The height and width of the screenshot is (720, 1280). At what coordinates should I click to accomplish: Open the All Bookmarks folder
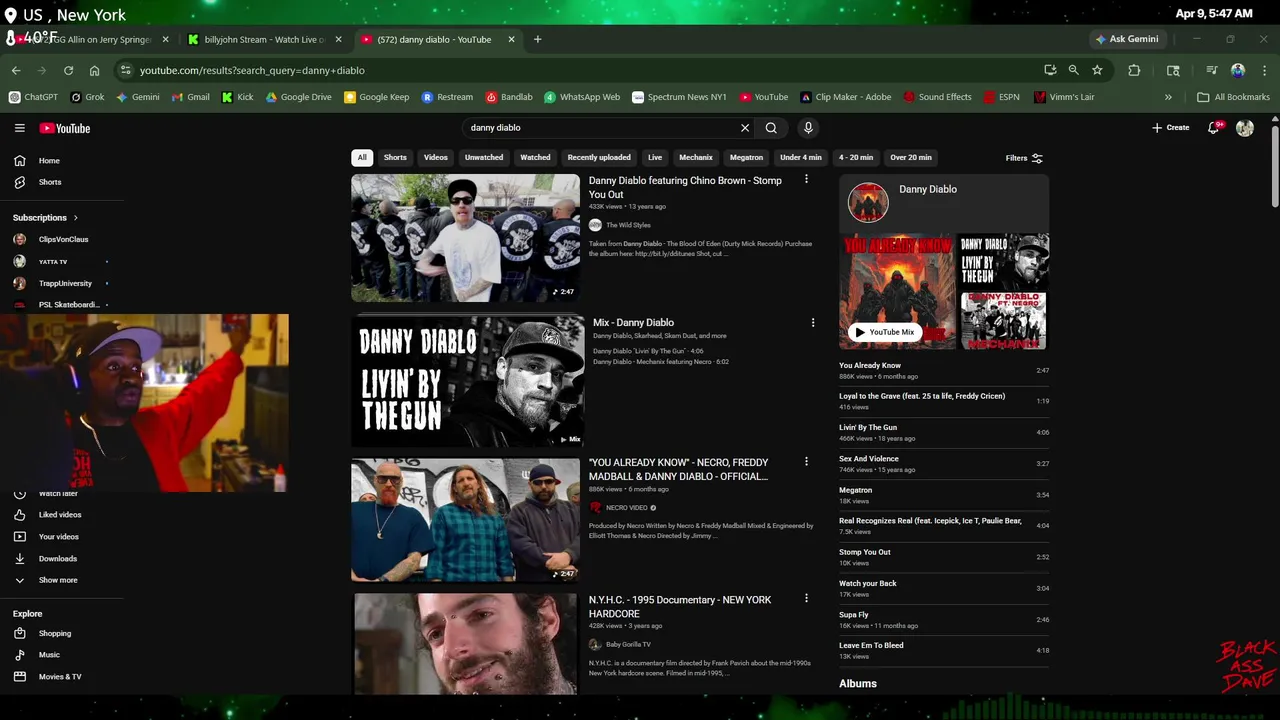coord(1234,97)
